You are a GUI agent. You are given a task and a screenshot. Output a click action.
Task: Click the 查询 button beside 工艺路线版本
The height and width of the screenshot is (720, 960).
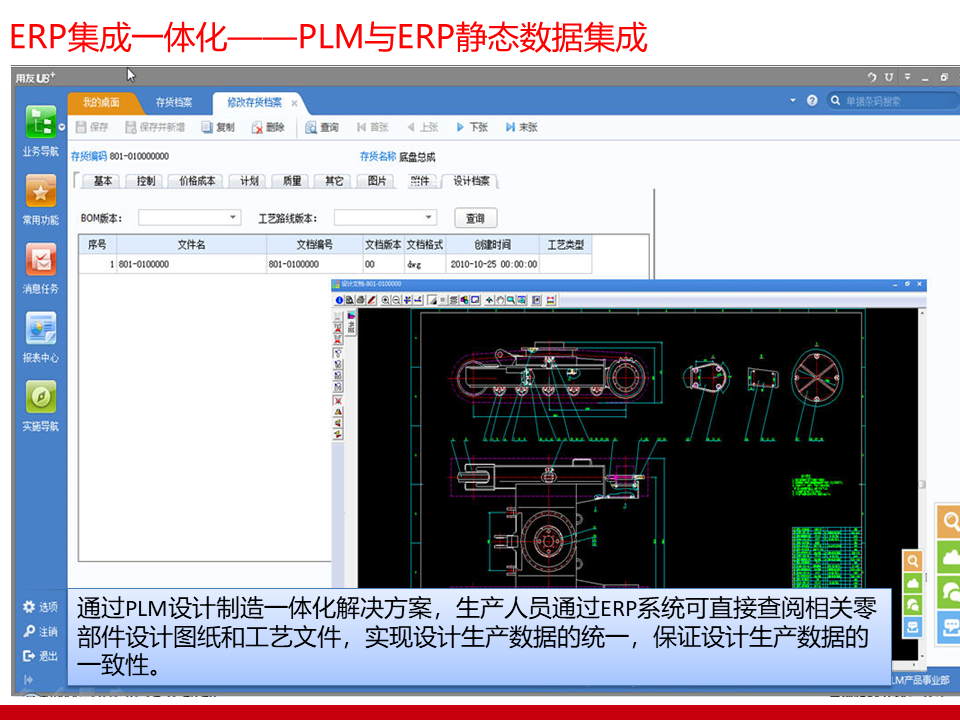click(475, 218)
